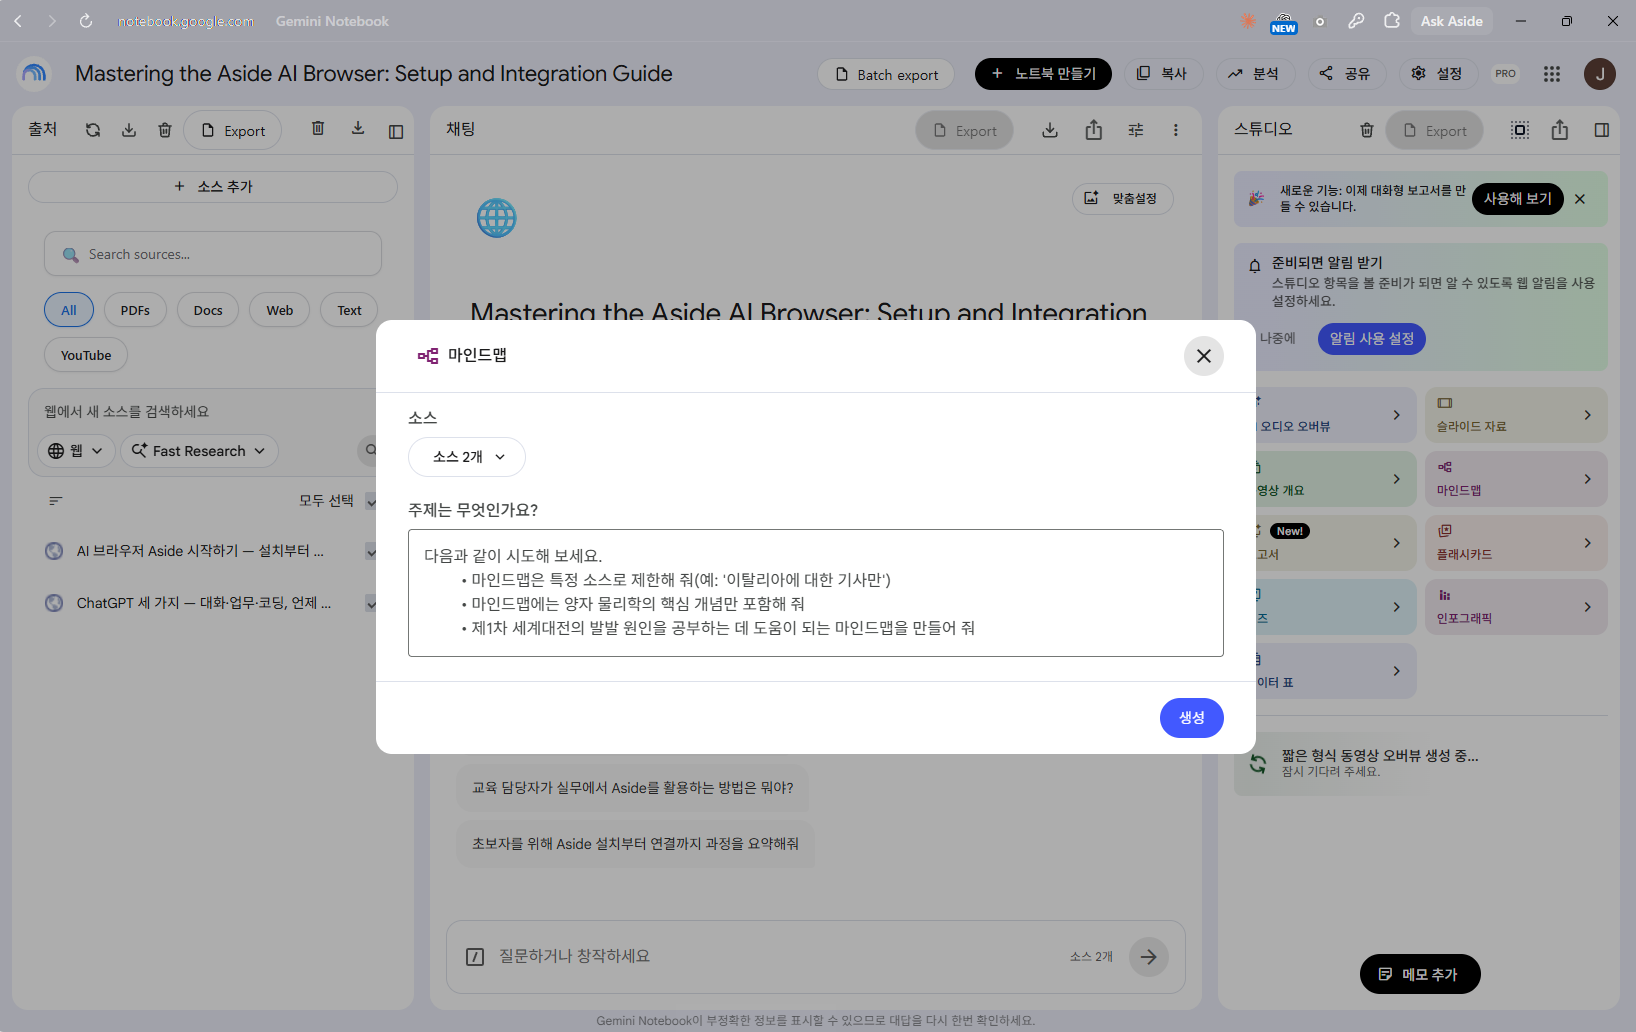Click the 맞춤설정 button
The image size is (1636, 1032).
pos(1123,199)
